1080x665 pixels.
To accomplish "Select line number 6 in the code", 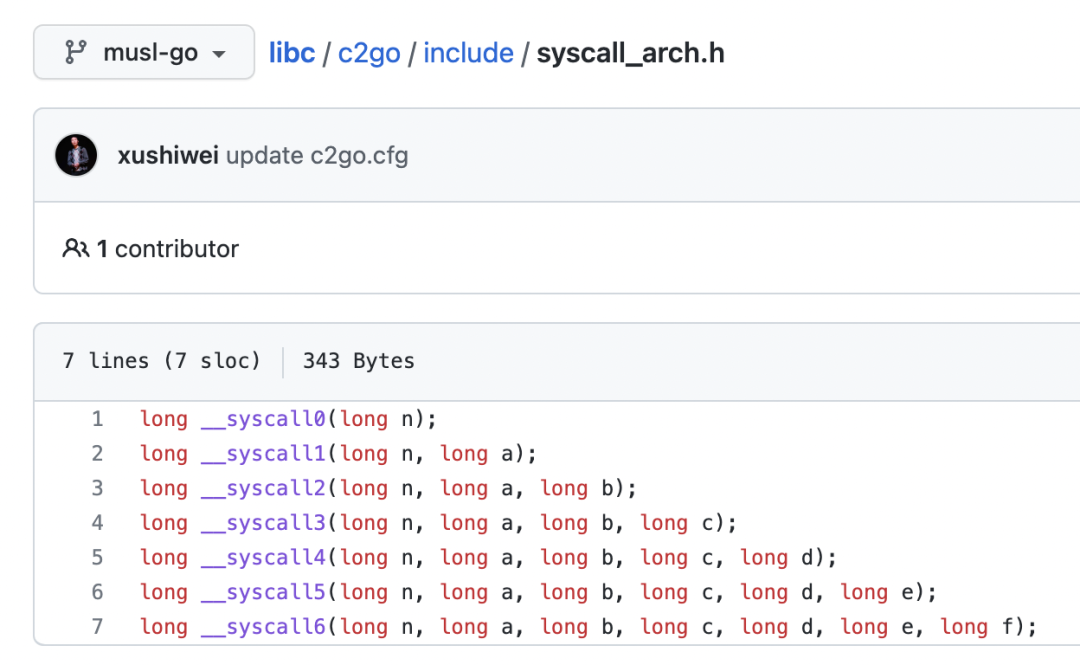I will tap(98, 591).
